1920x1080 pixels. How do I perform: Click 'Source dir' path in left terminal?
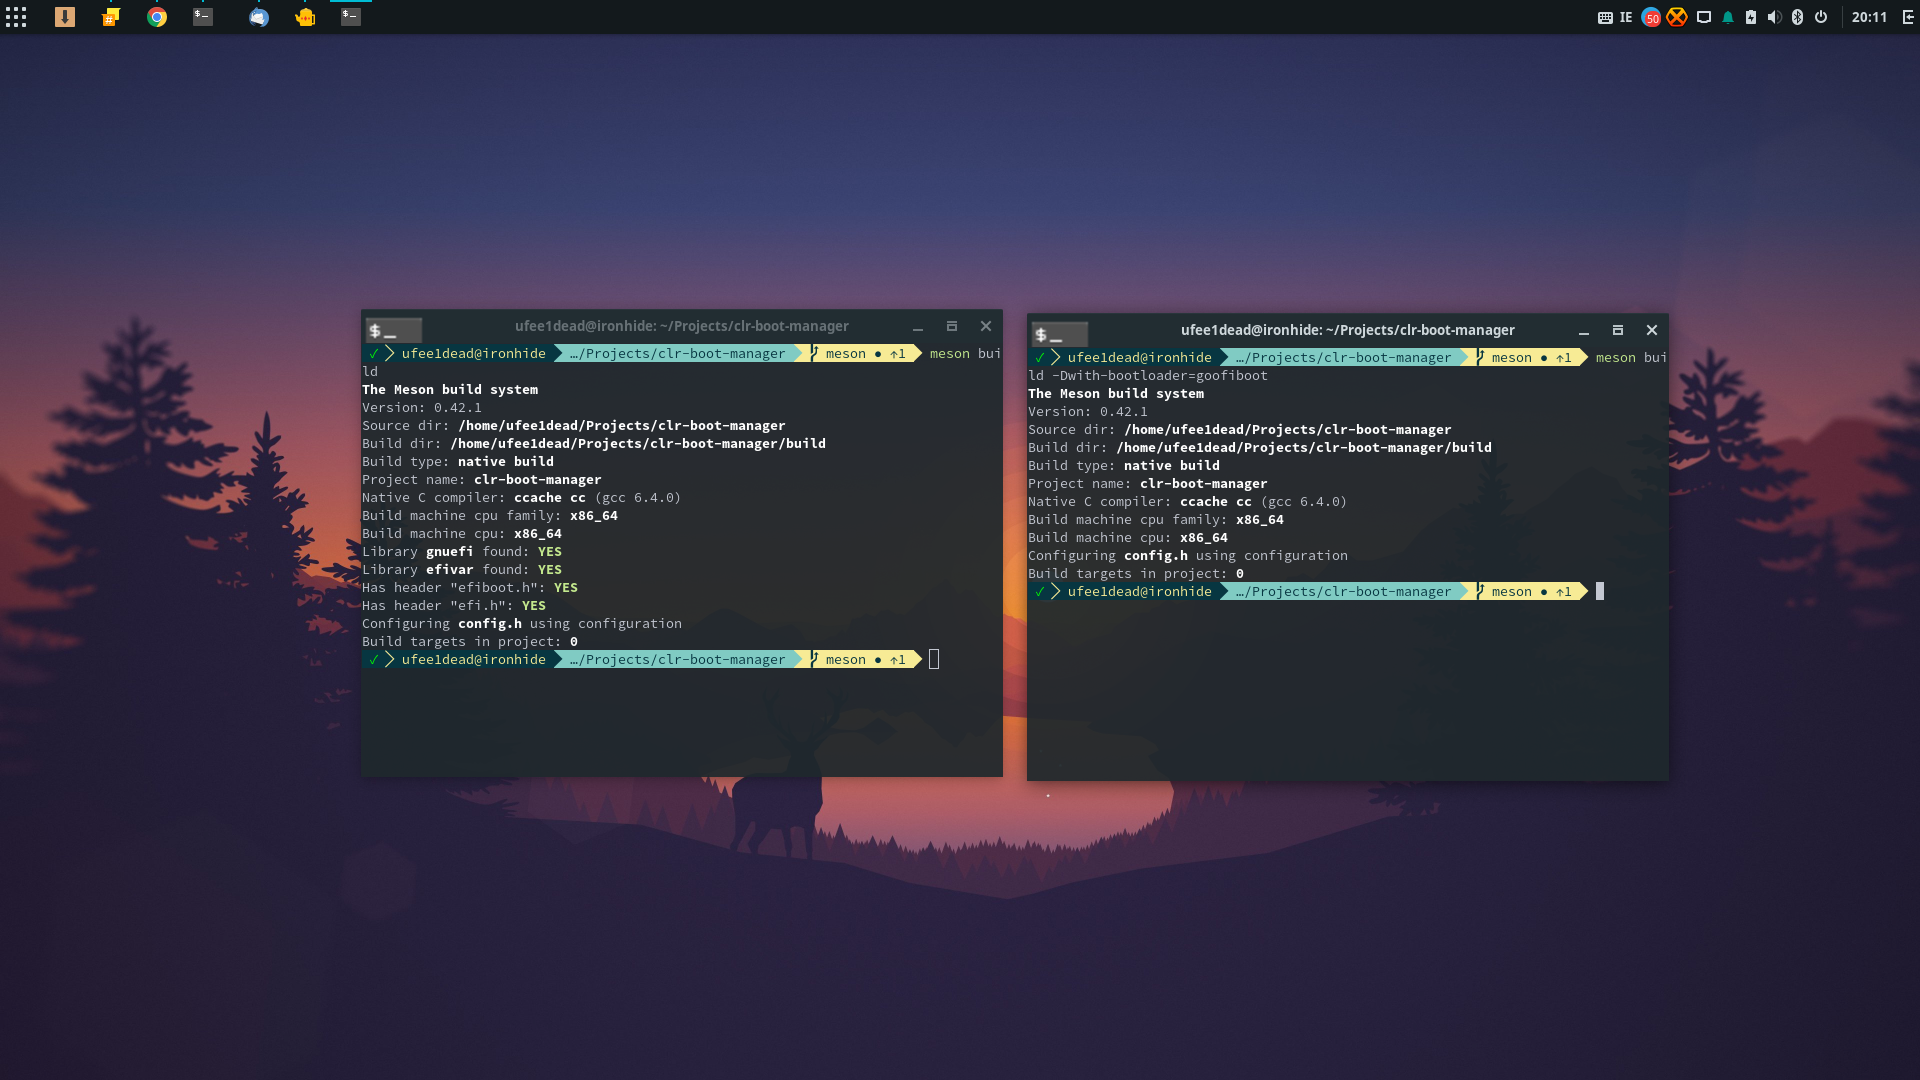pyautogui.click(x=622, y=426)
